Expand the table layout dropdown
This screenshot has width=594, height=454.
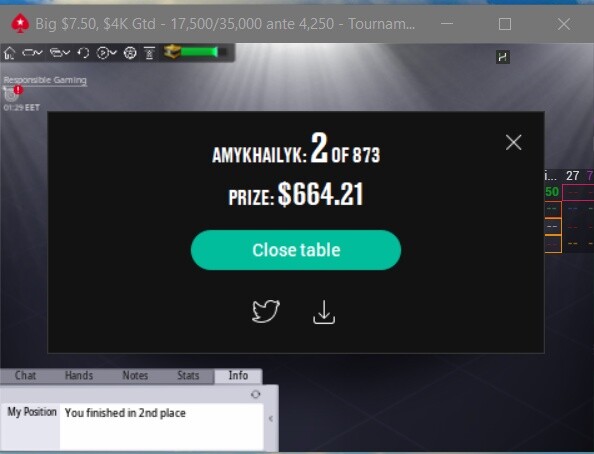coord(32,53)
